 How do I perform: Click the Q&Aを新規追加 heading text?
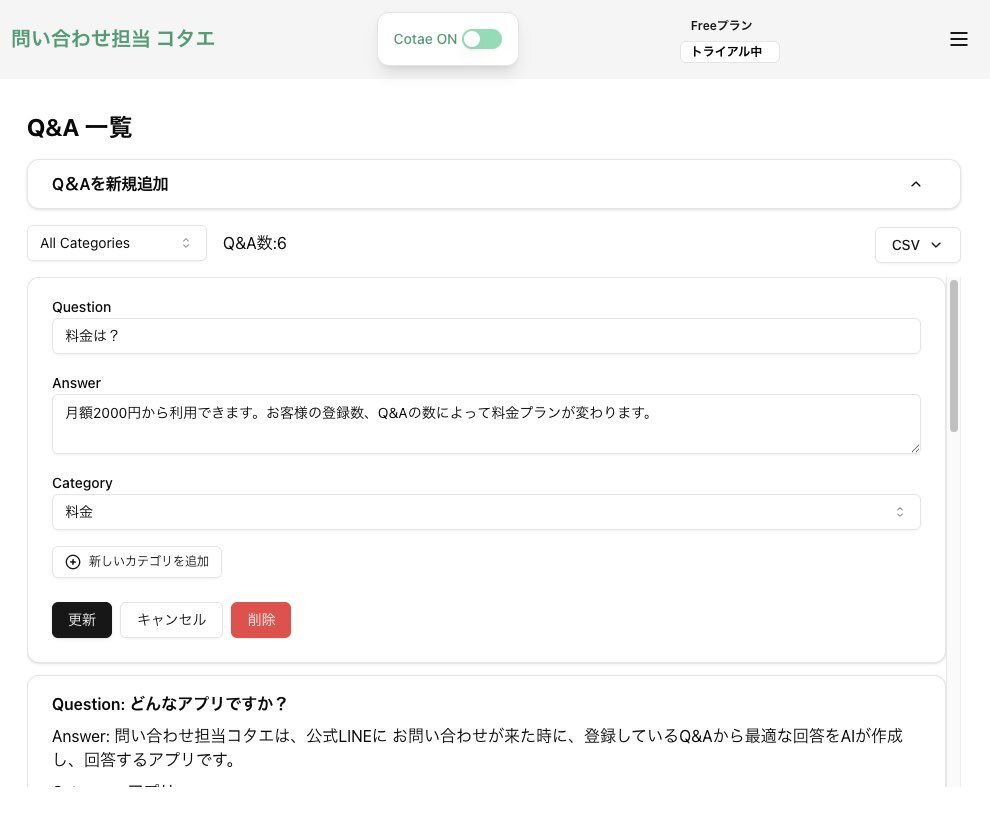[x=110, y=184]
